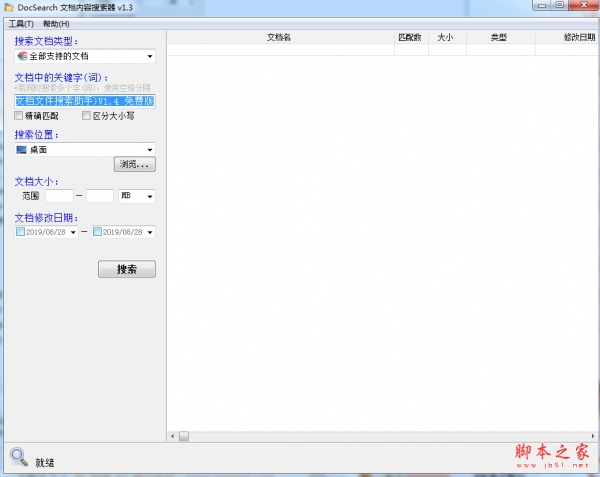Viewport: 600px width, 477px height.
Task: Enable the start date checkbox
Action: [21, 232]
